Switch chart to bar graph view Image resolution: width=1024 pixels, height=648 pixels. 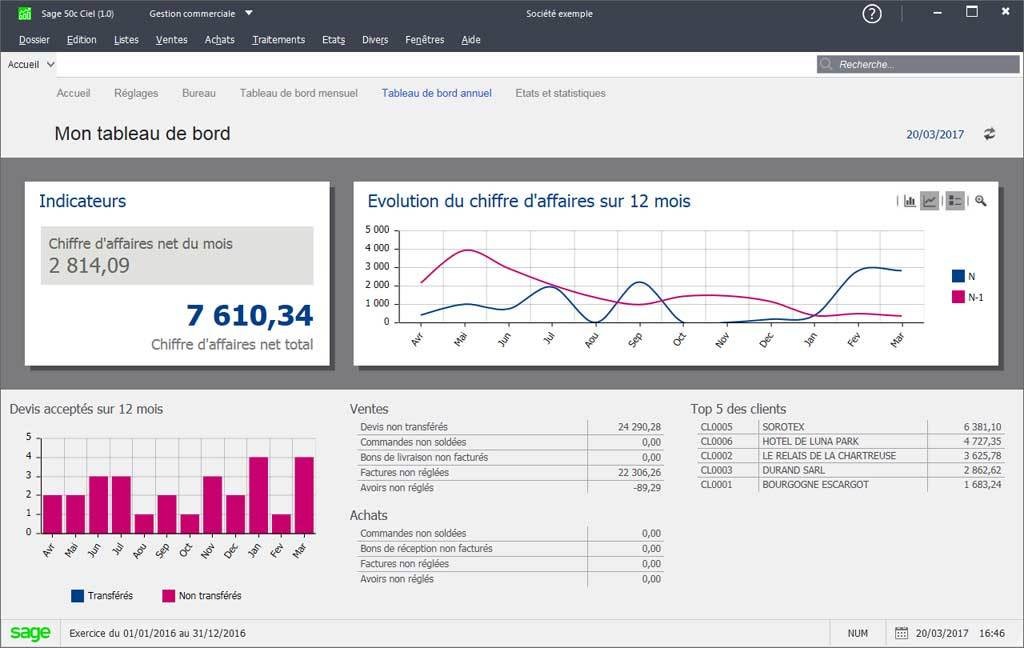pyautogui.click(x=910, y=201)
